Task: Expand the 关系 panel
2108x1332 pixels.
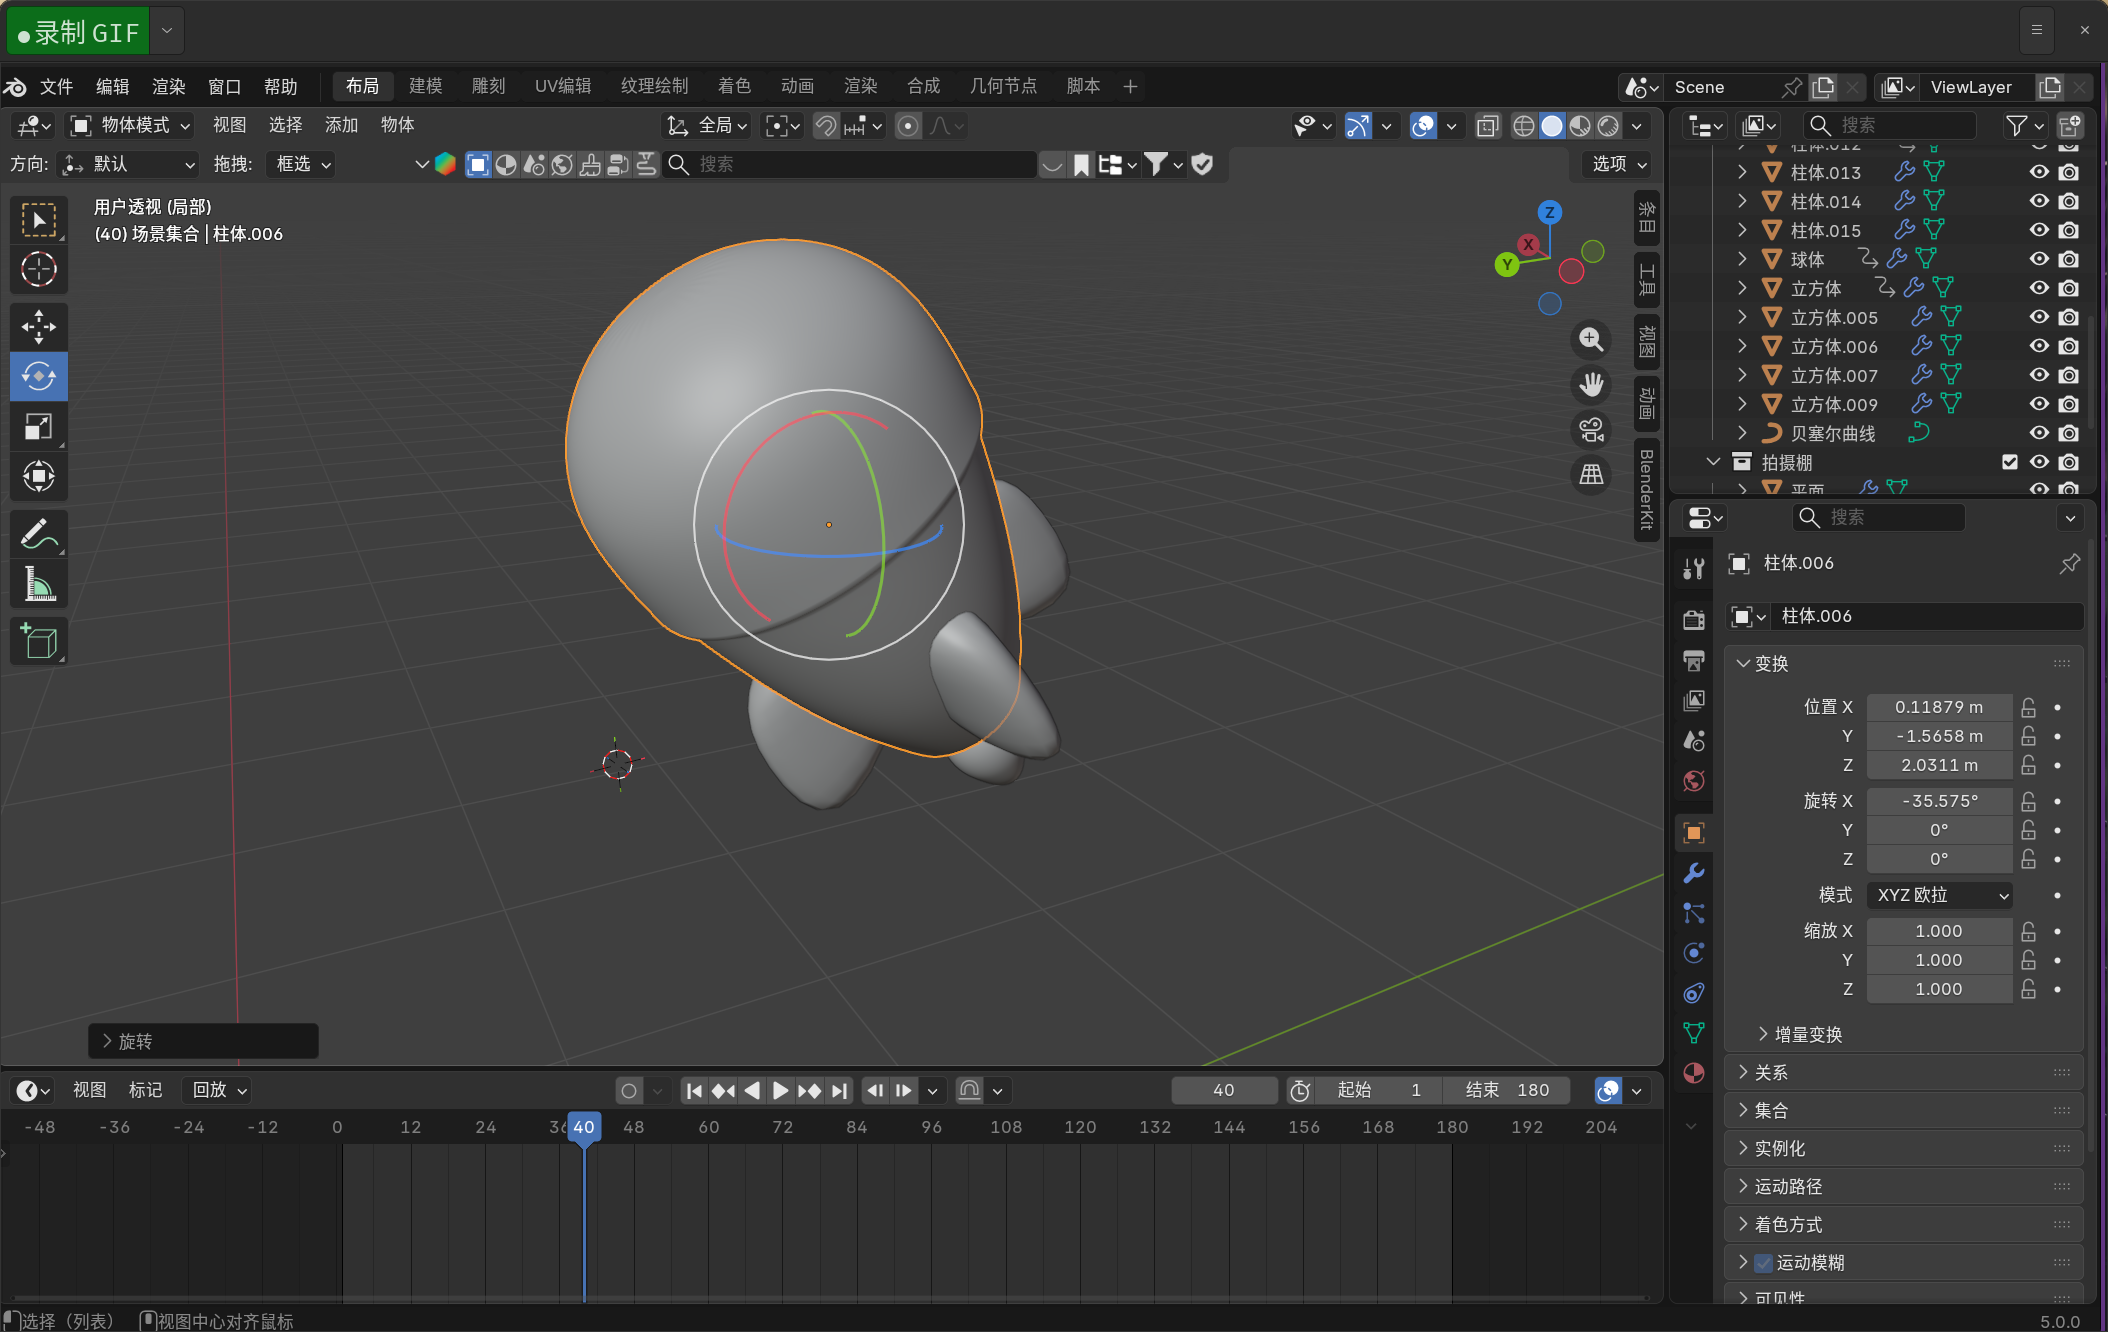Action: point(1770,1072)
